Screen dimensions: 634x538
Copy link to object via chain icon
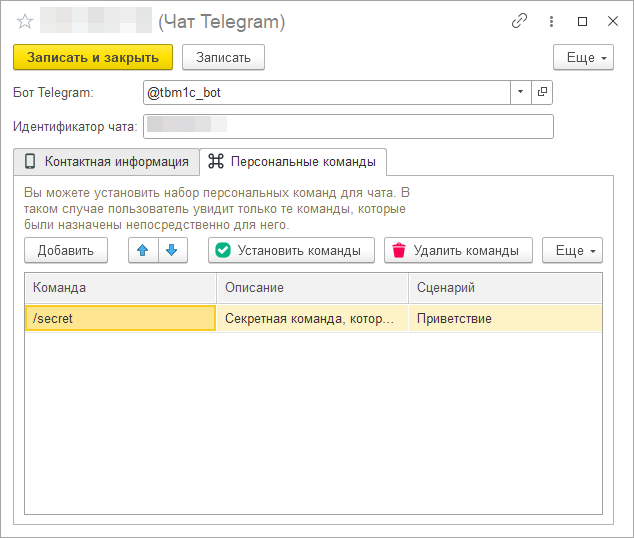click(x=520, y=21)
